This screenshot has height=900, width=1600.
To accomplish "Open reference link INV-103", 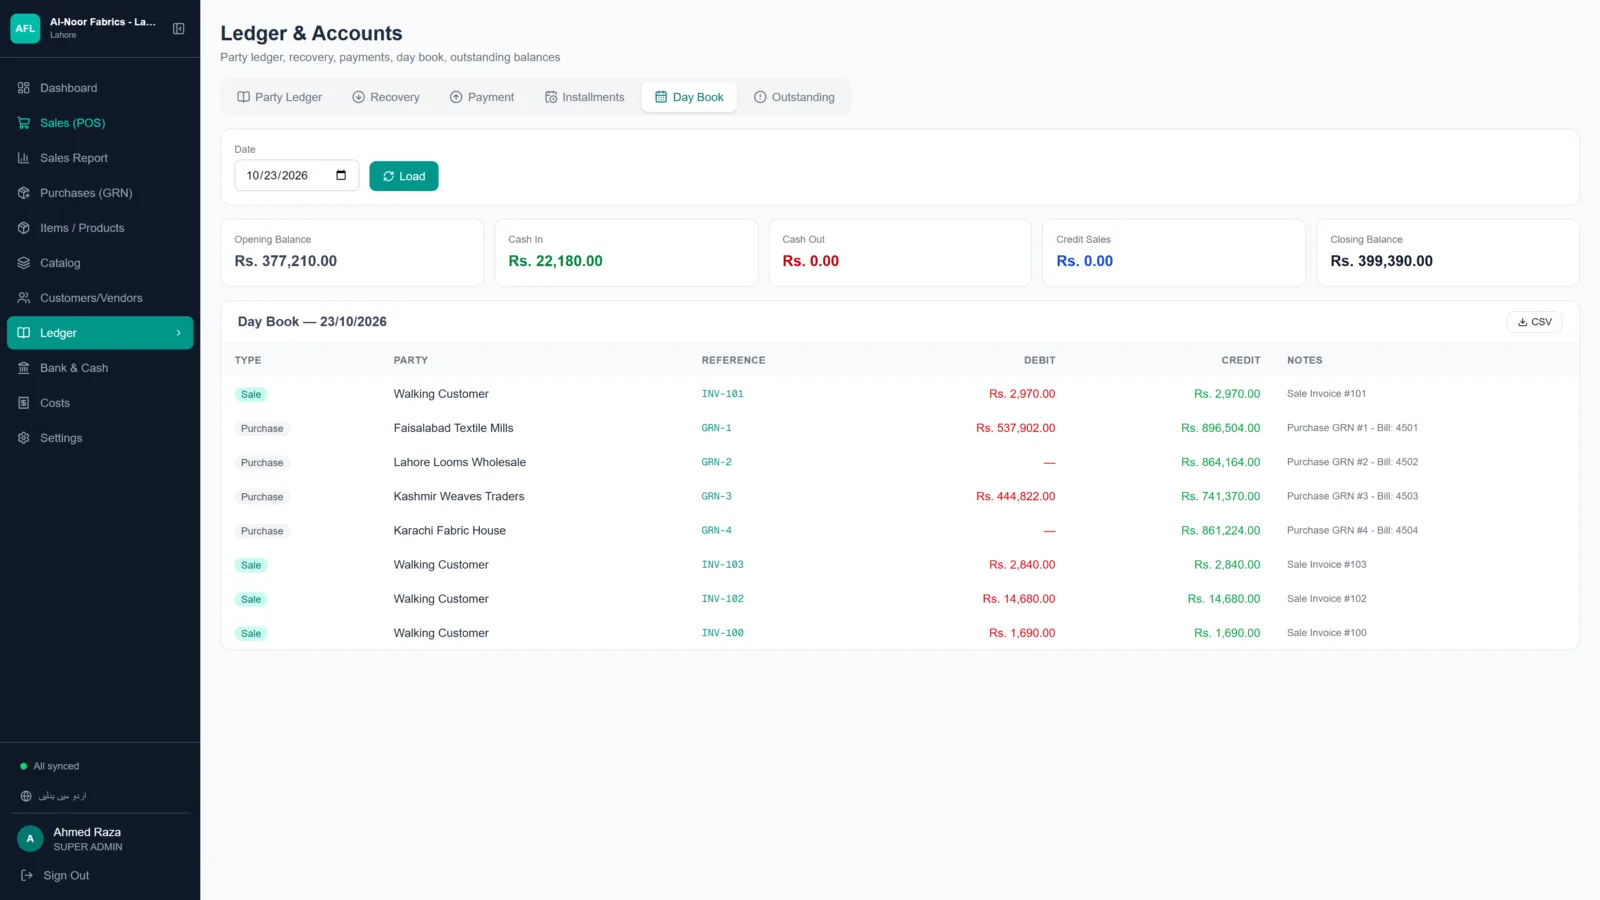I will pyautogui.click(x=723, y=565).
